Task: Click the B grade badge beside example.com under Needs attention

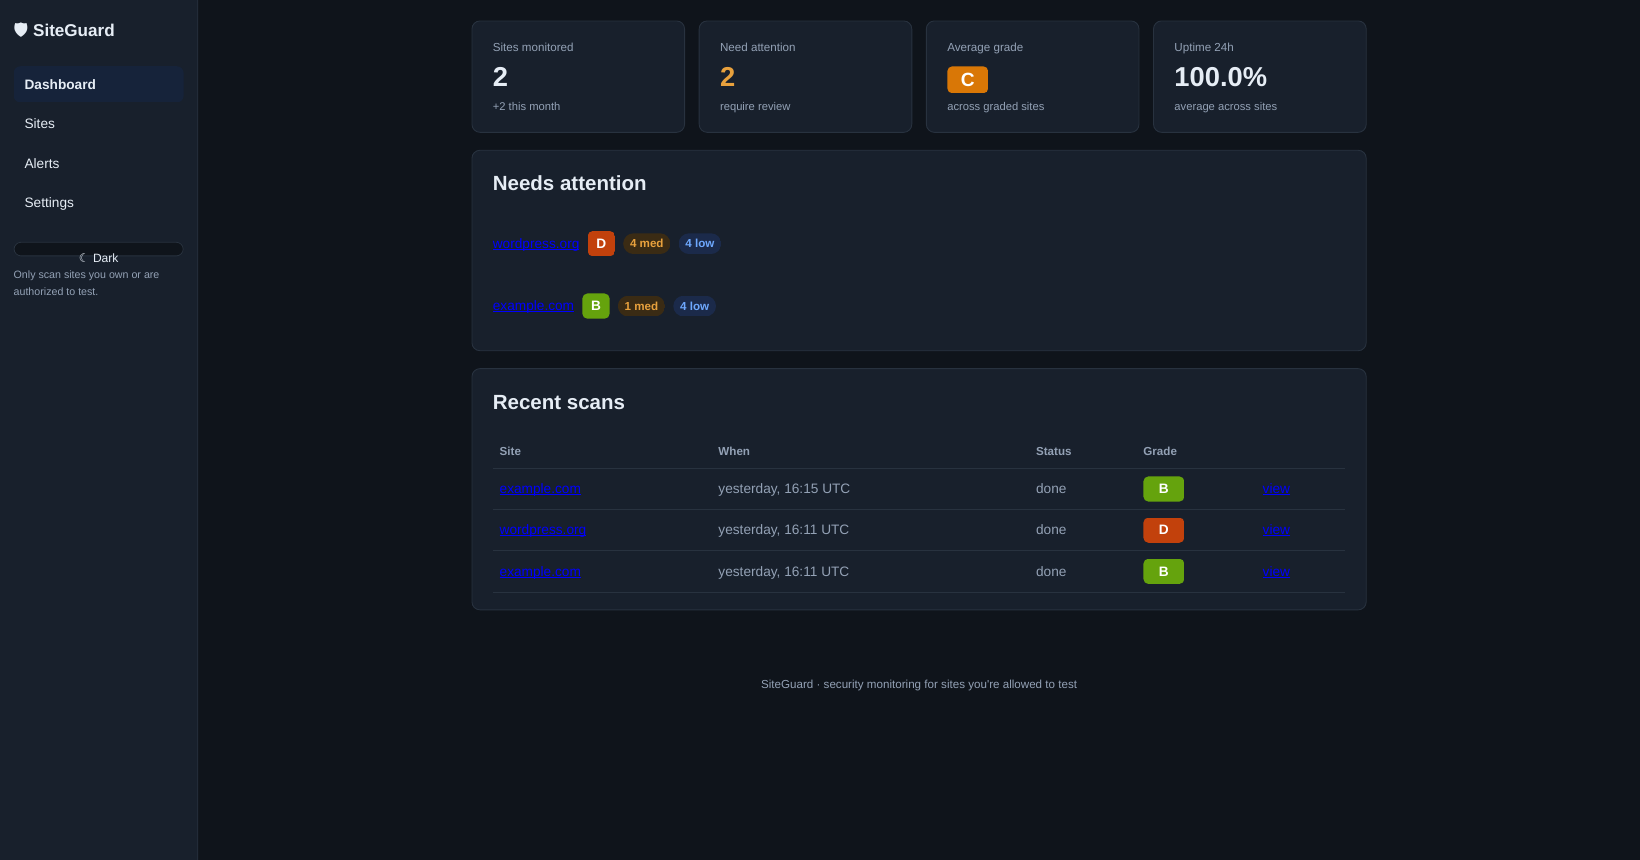Action: point(596,306)
